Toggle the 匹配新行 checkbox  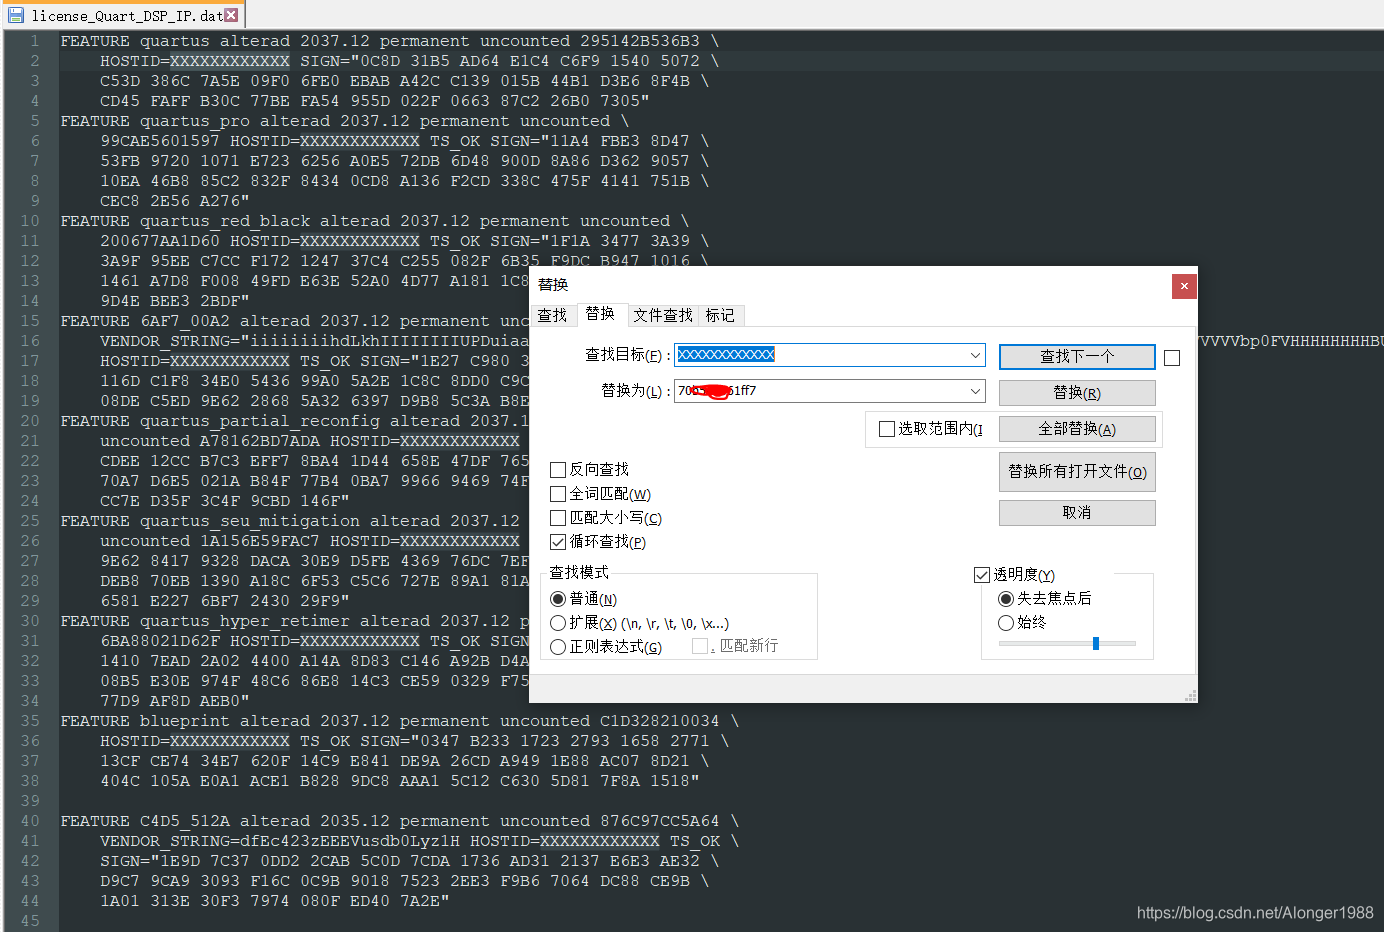700,646
